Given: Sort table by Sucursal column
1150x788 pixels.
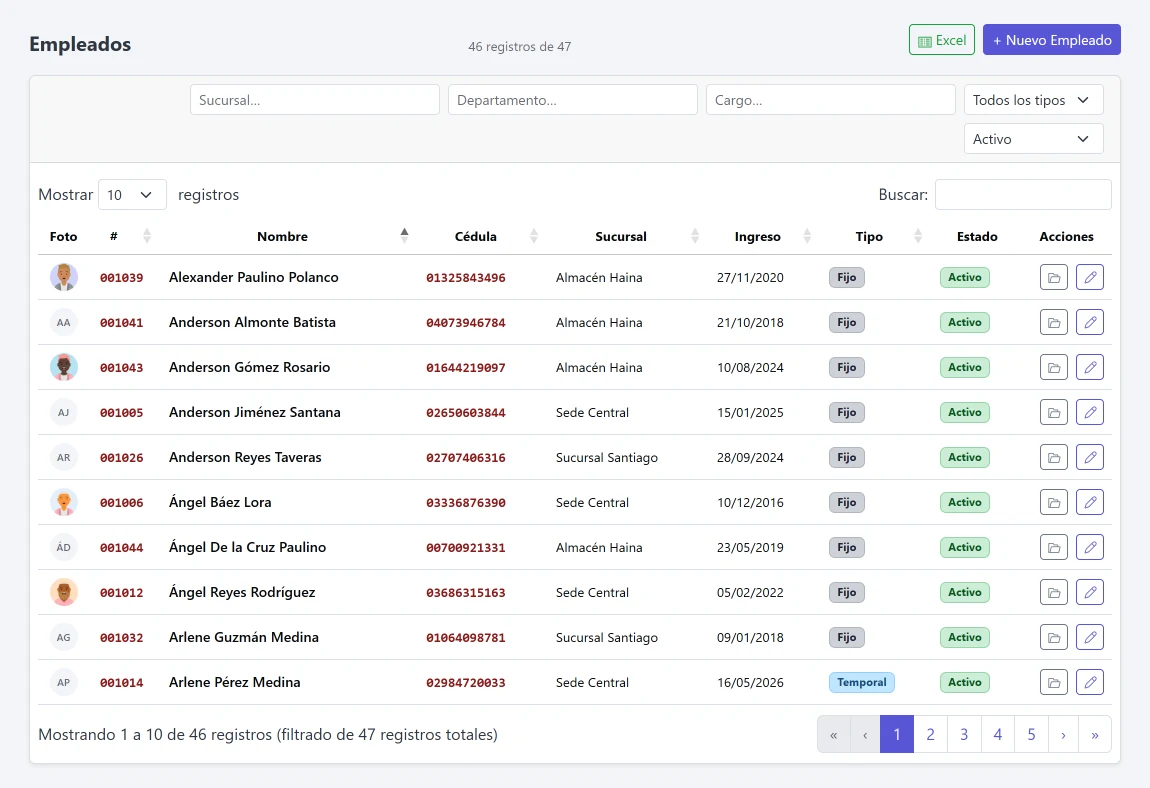Looking at the screenshot, I should click(x=620, y=236).
